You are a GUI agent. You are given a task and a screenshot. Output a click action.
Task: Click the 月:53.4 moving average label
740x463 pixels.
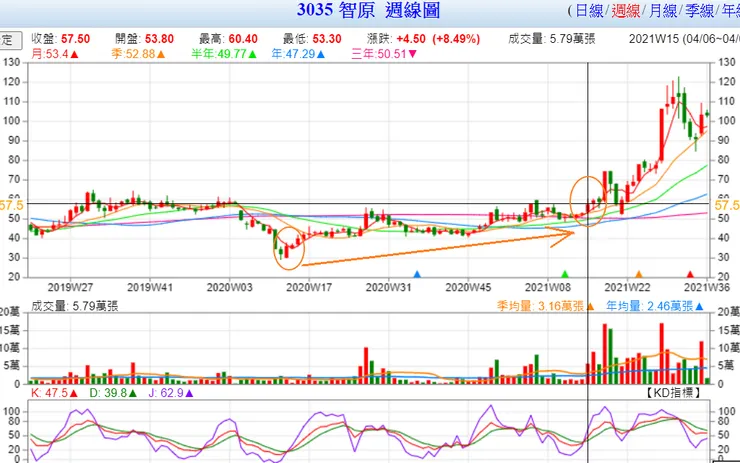pos(55,54)
